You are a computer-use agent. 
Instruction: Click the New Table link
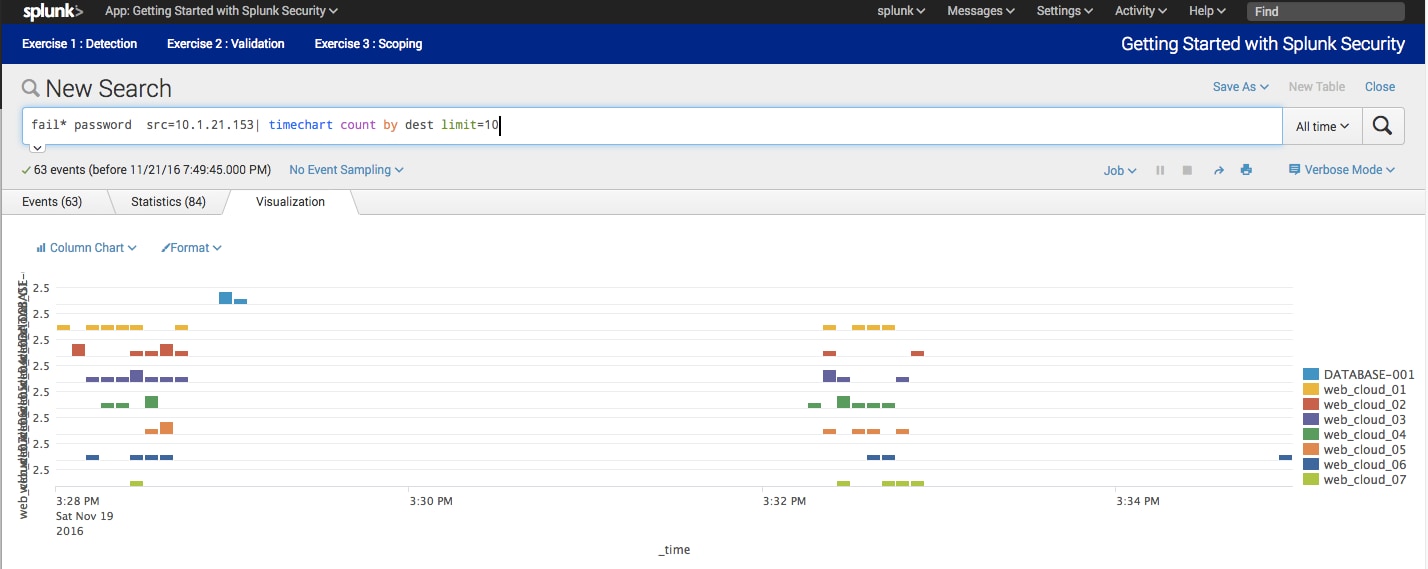click(x=1317, y=87)
